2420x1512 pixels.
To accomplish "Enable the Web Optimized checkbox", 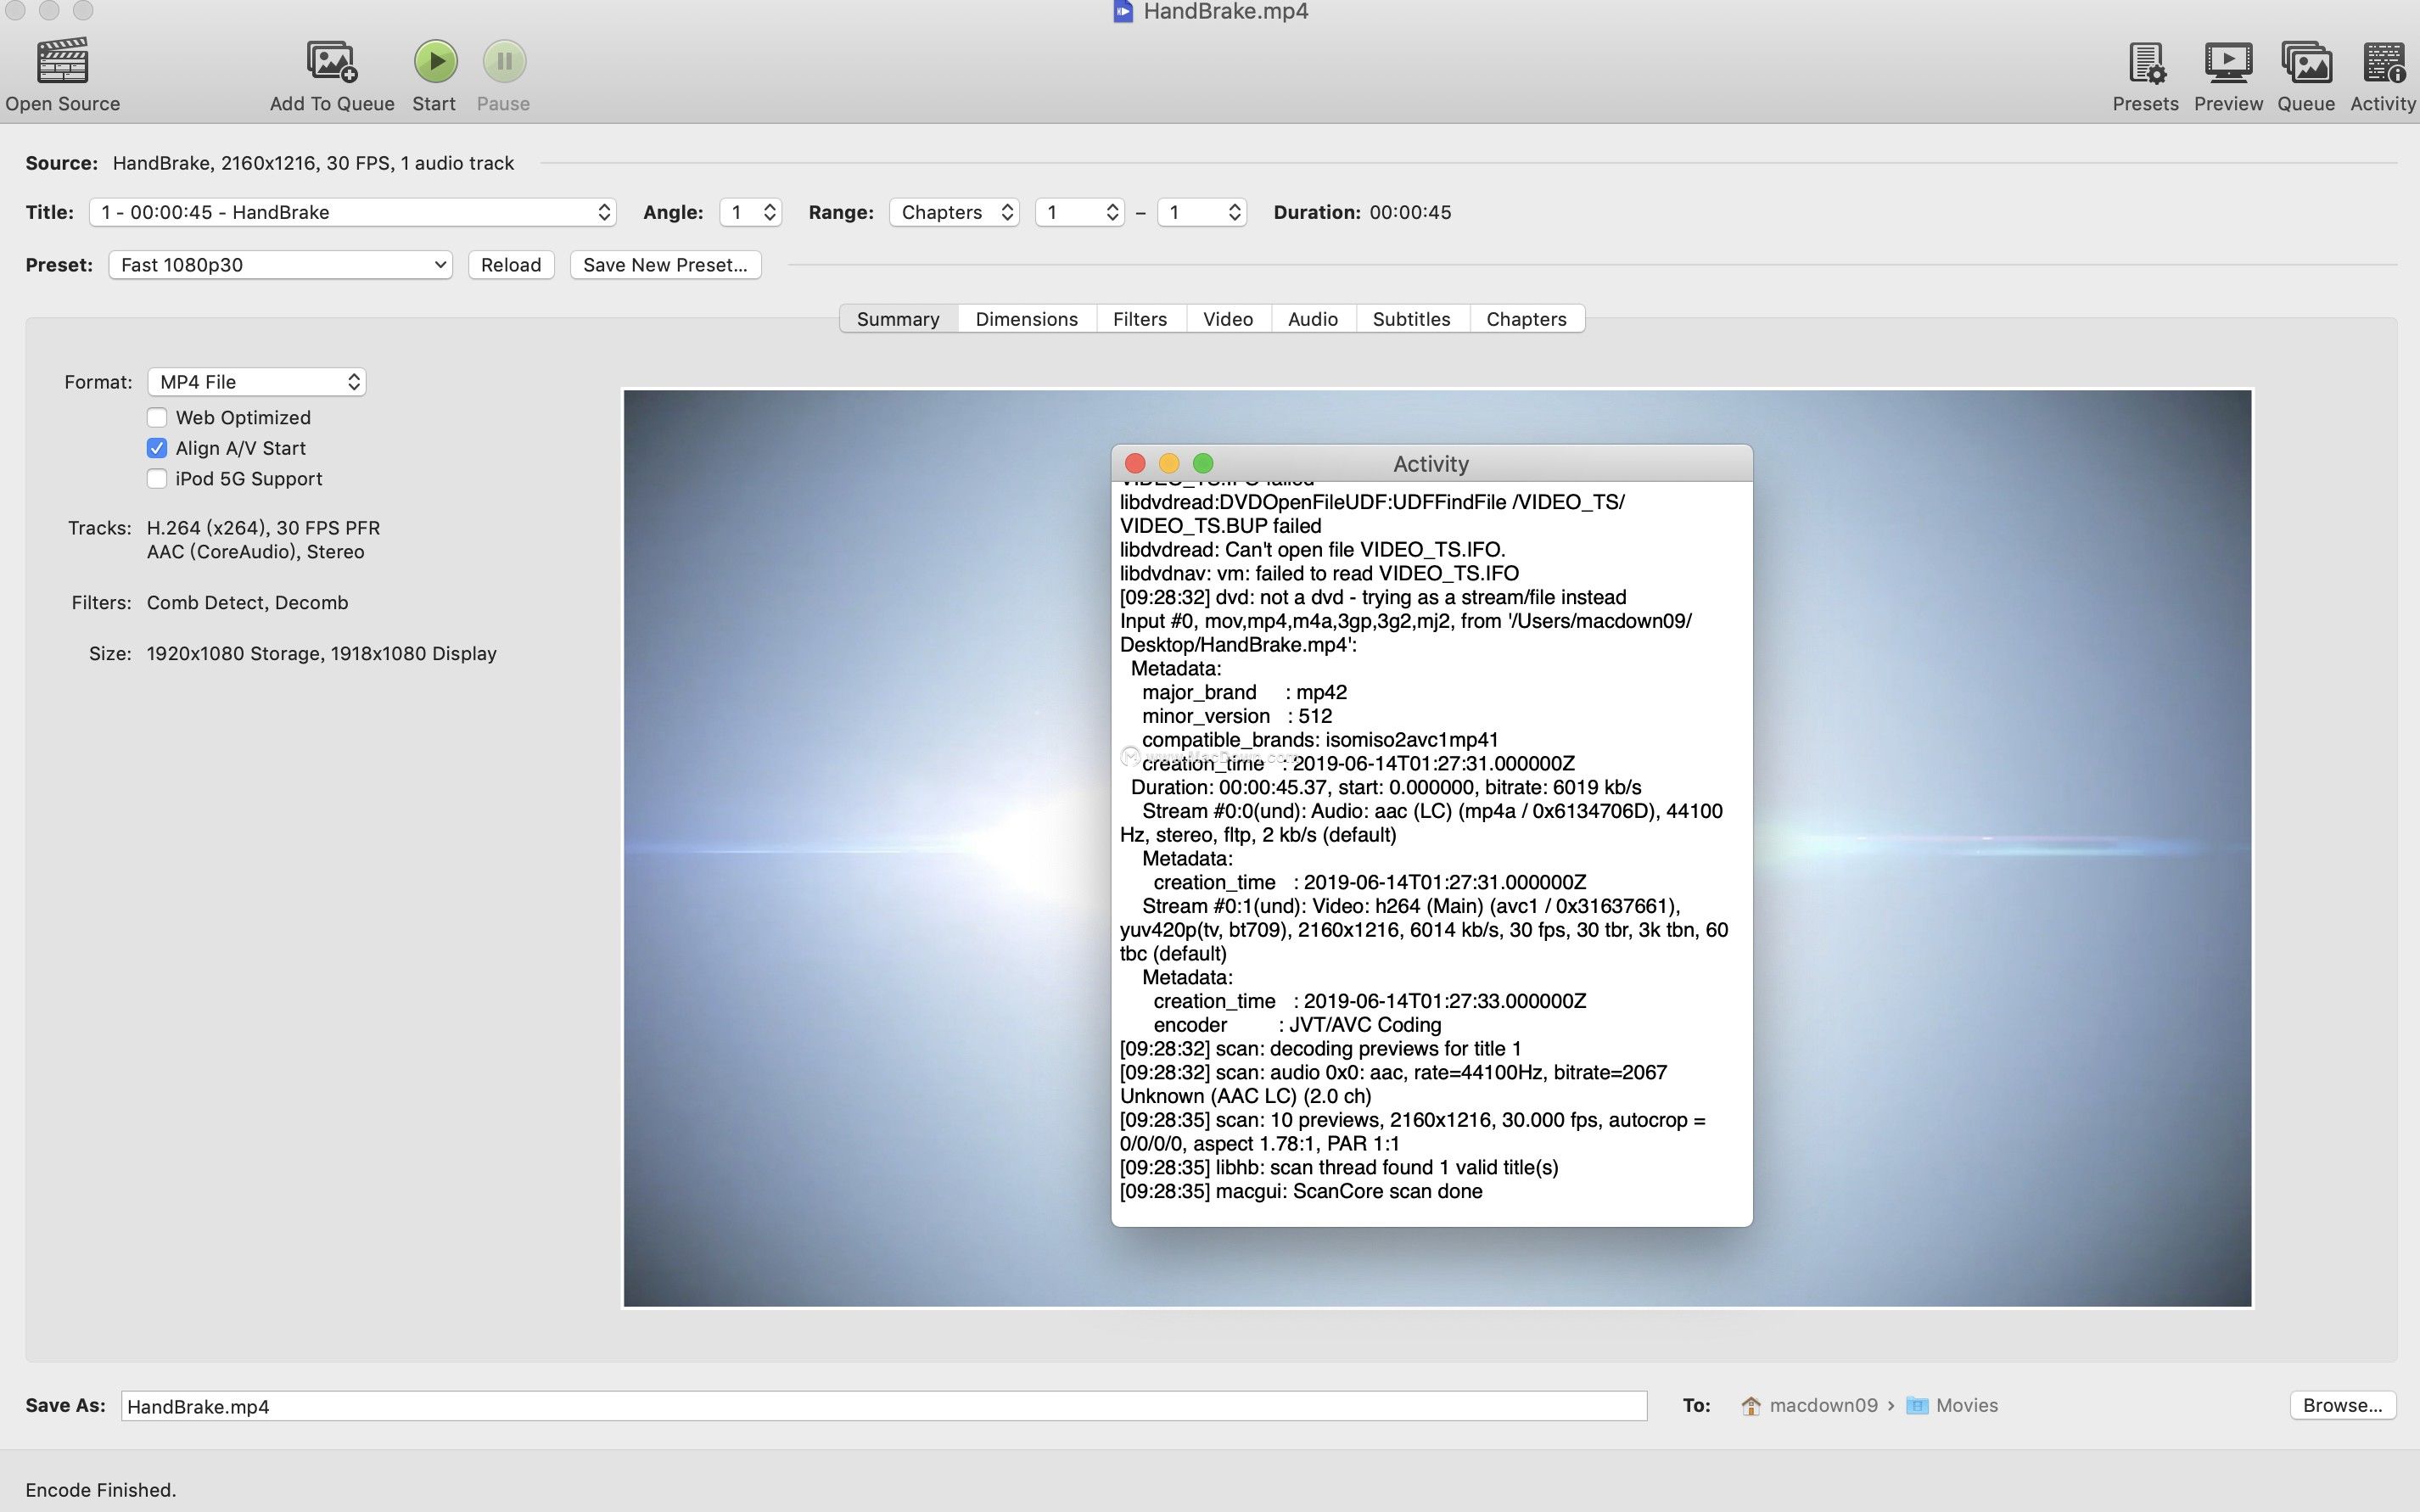I will click(x=157, y=417).
